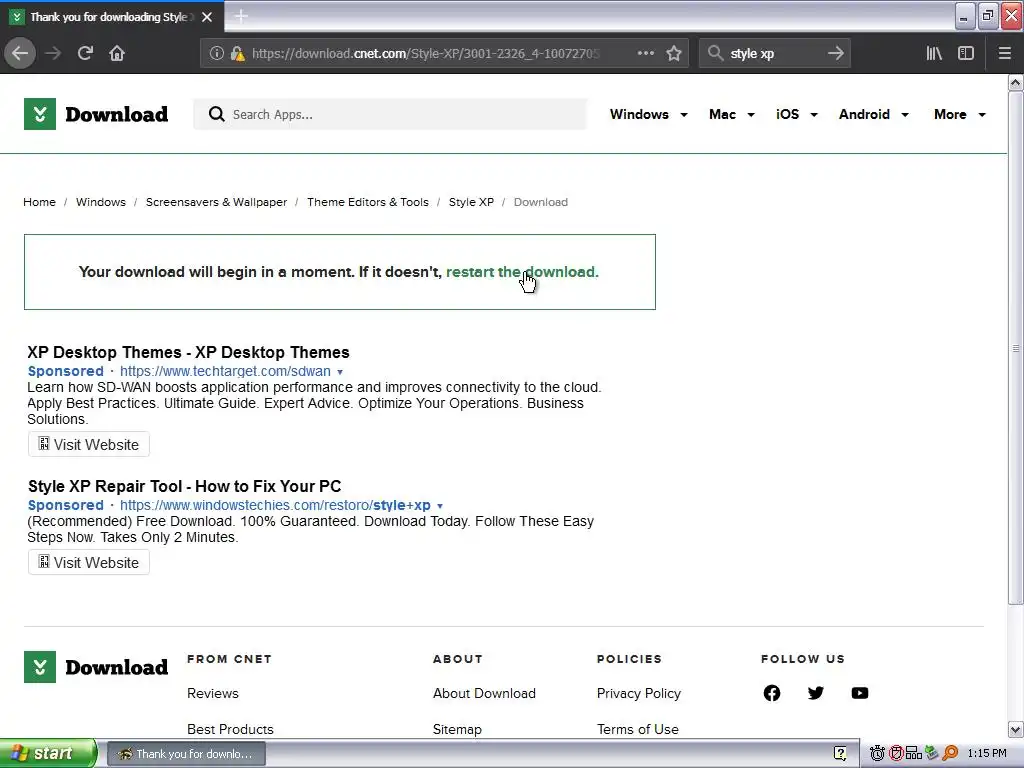
Task: Click the page scrollbar up arrow
Action: pos(1015,82)
